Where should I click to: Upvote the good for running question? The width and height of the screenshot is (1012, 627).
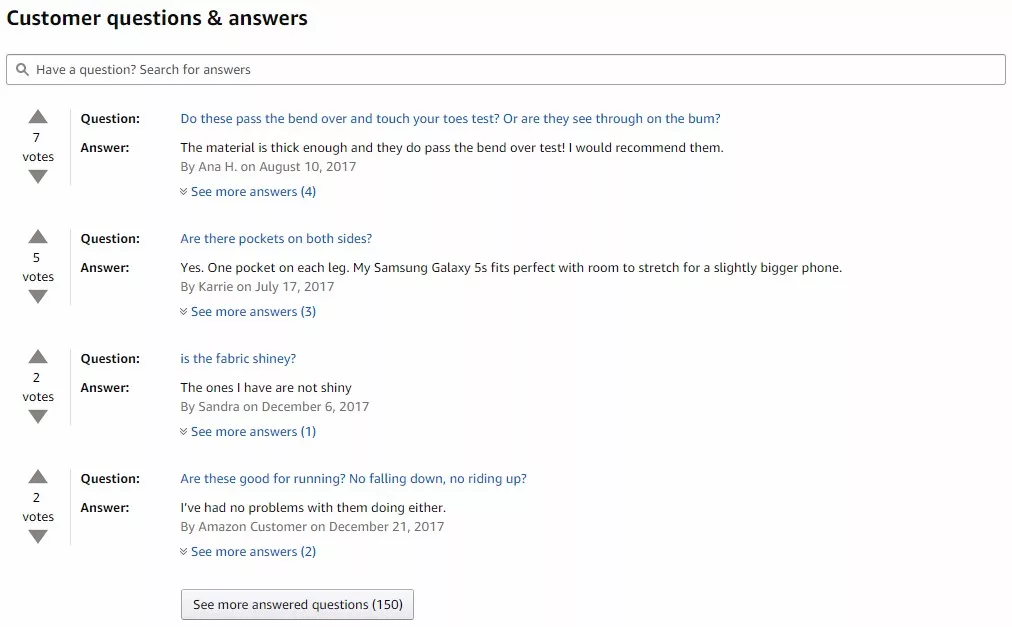pos(38,477)
